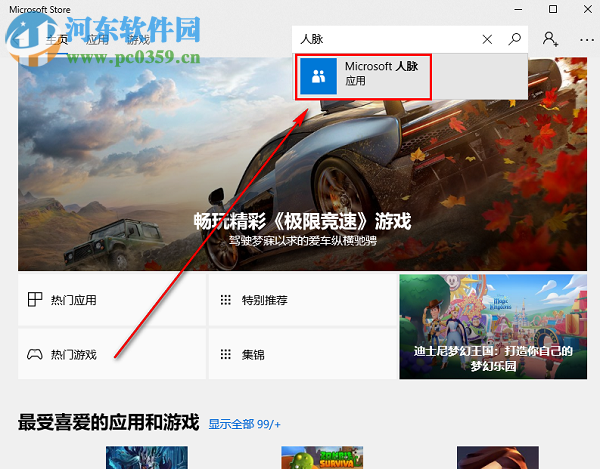Viewport: 600px width, 469px height.
Task: Select the Microsoft 人脉 search suggestion
Action: [411, 77]
